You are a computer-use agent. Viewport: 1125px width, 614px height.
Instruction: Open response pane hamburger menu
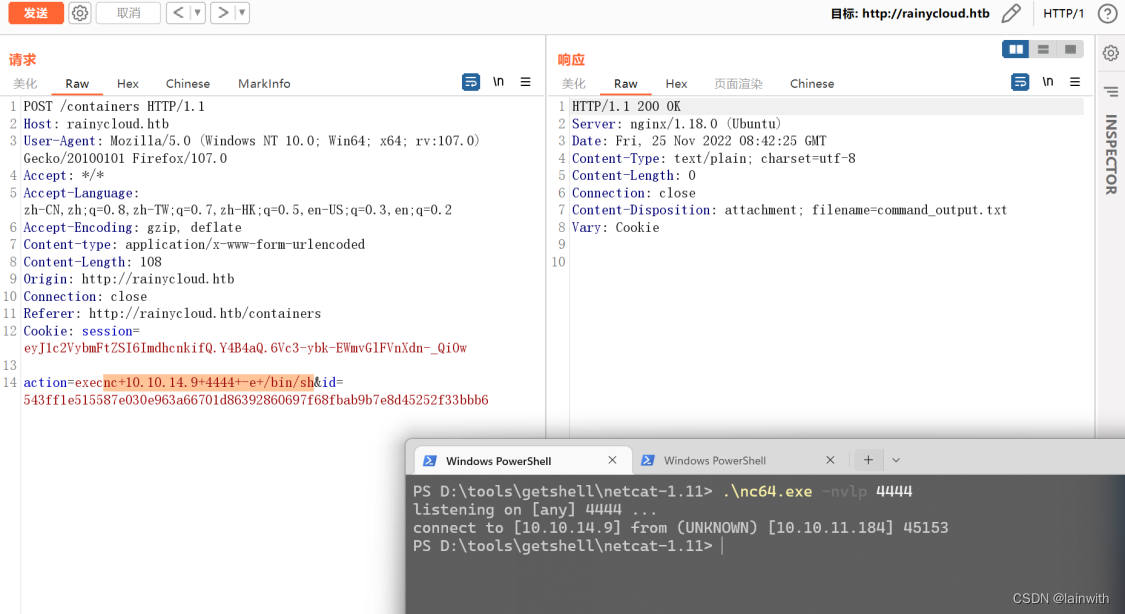tap(1075, 82)
